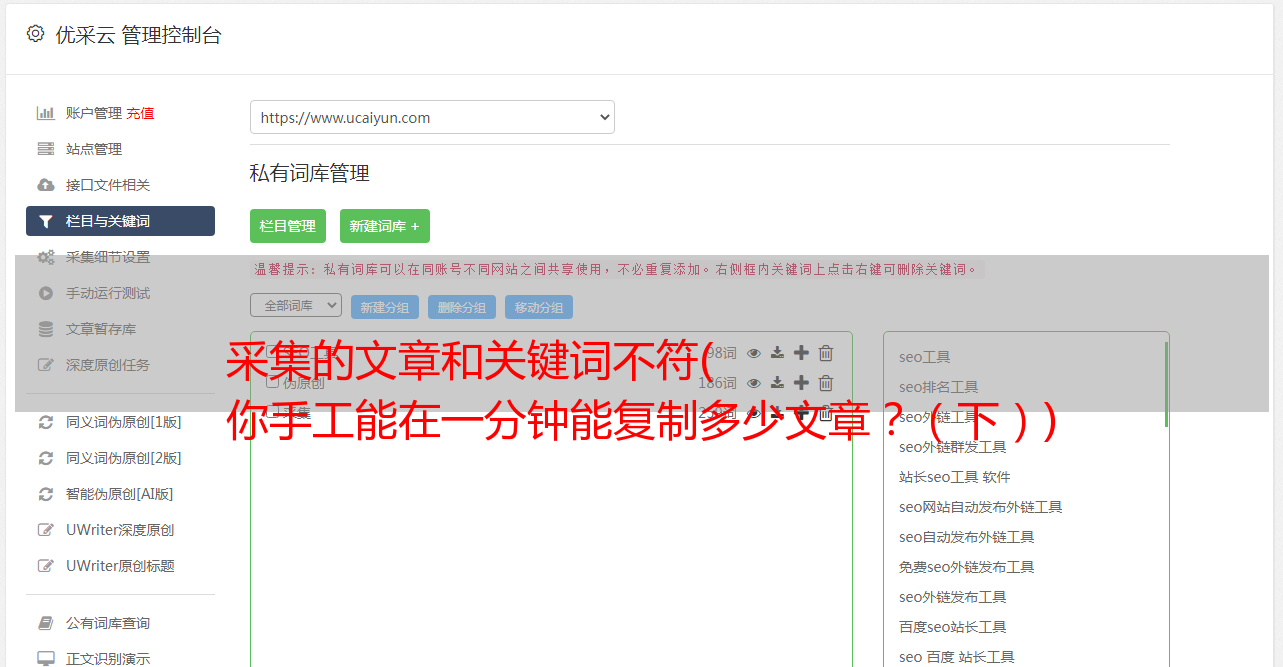
Task: Click the database icon for 文章暂存库
Action: tap(46, 329)
